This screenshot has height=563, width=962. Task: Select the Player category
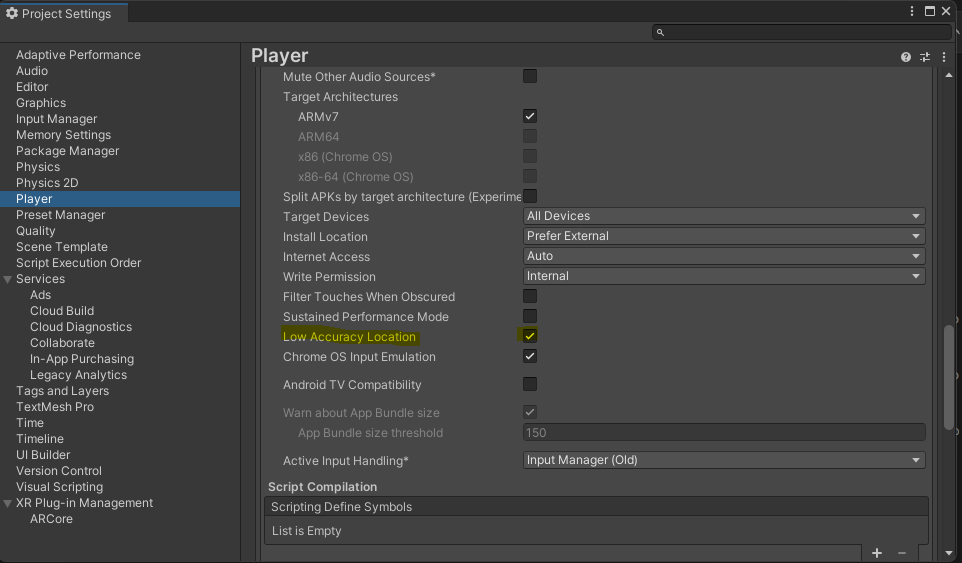pos(120,199)
